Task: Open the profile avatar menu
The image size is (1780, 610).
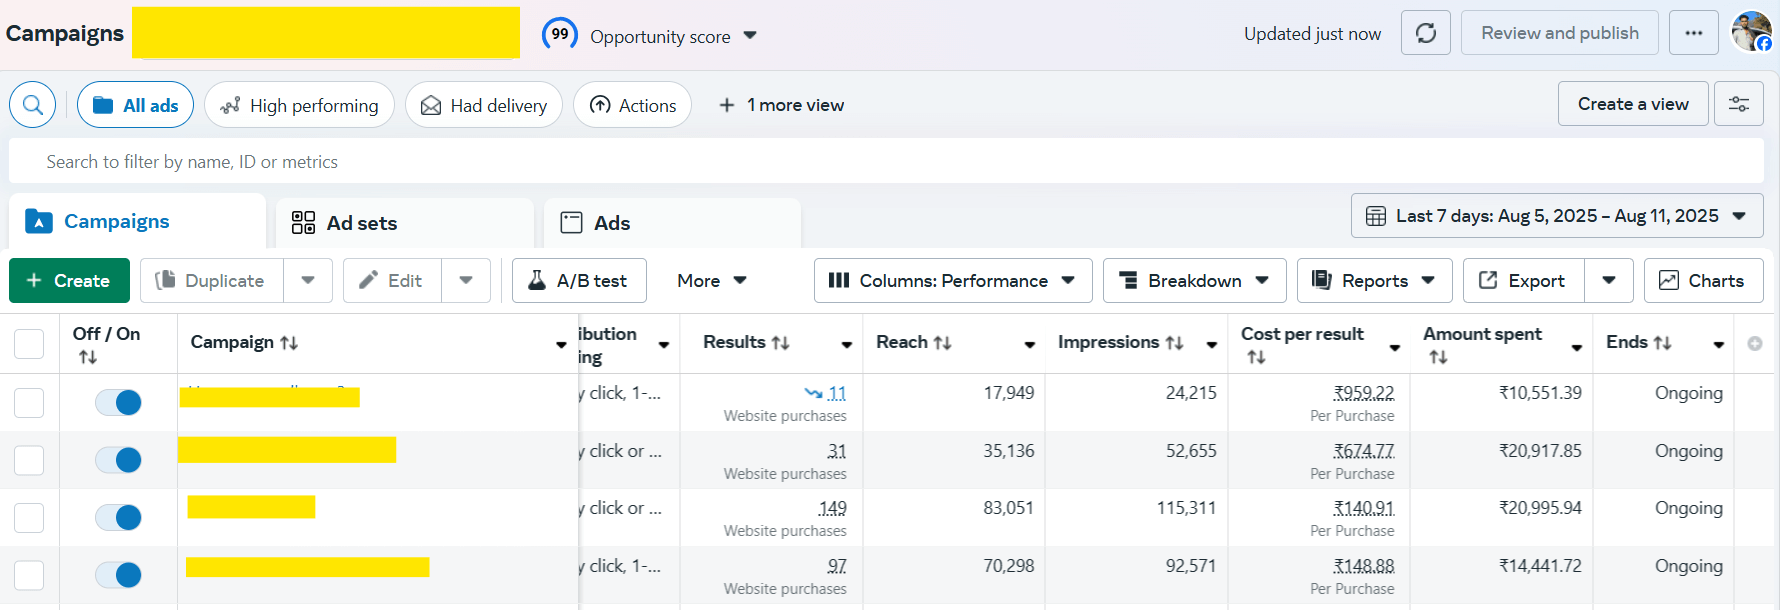Action: (x=1752, y=32)
